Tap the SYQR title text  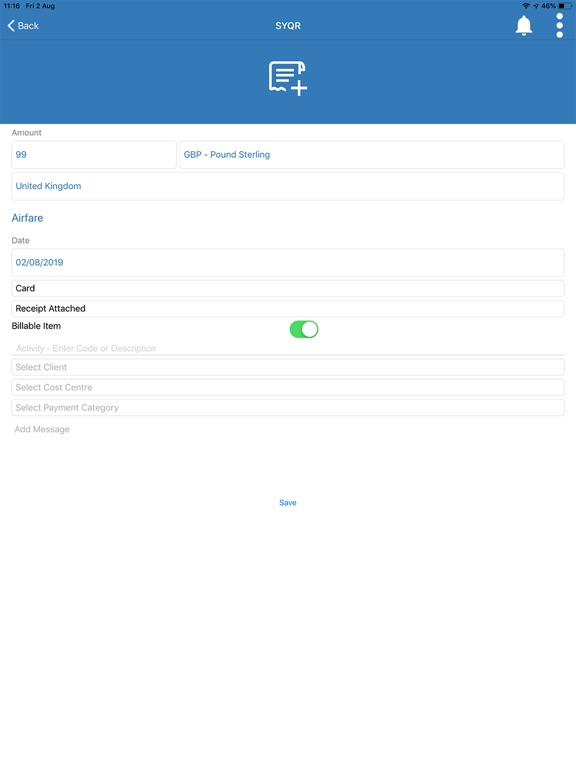(288, 26)
